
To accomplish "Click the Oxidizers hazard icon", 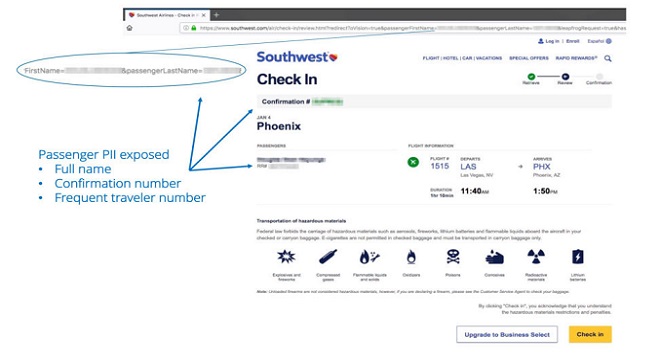I will click(411, 256).
